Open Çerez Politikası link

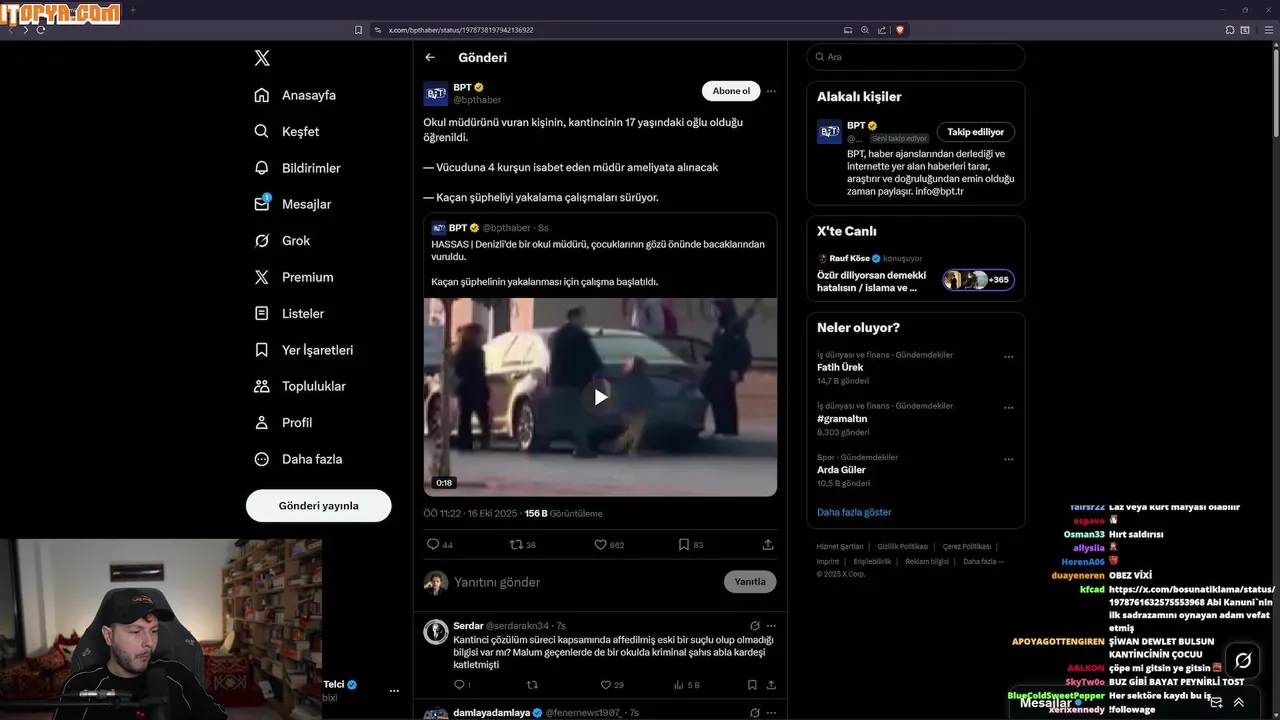tap(967, 547)
